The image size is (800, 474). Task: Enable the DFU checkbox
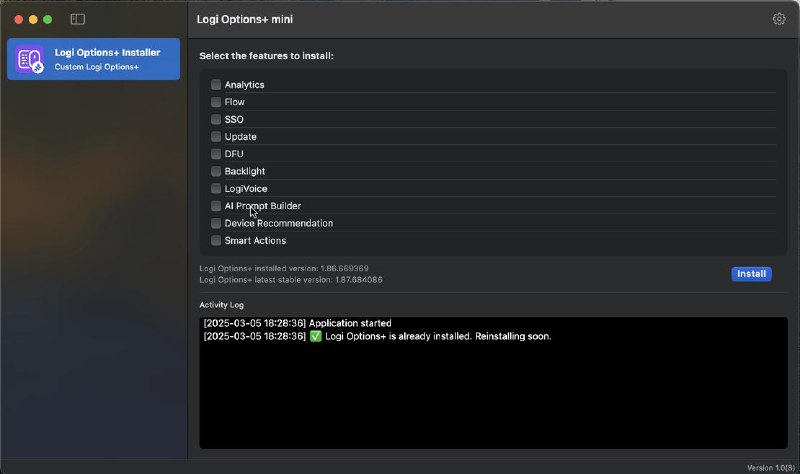click(x=216, y=154)
